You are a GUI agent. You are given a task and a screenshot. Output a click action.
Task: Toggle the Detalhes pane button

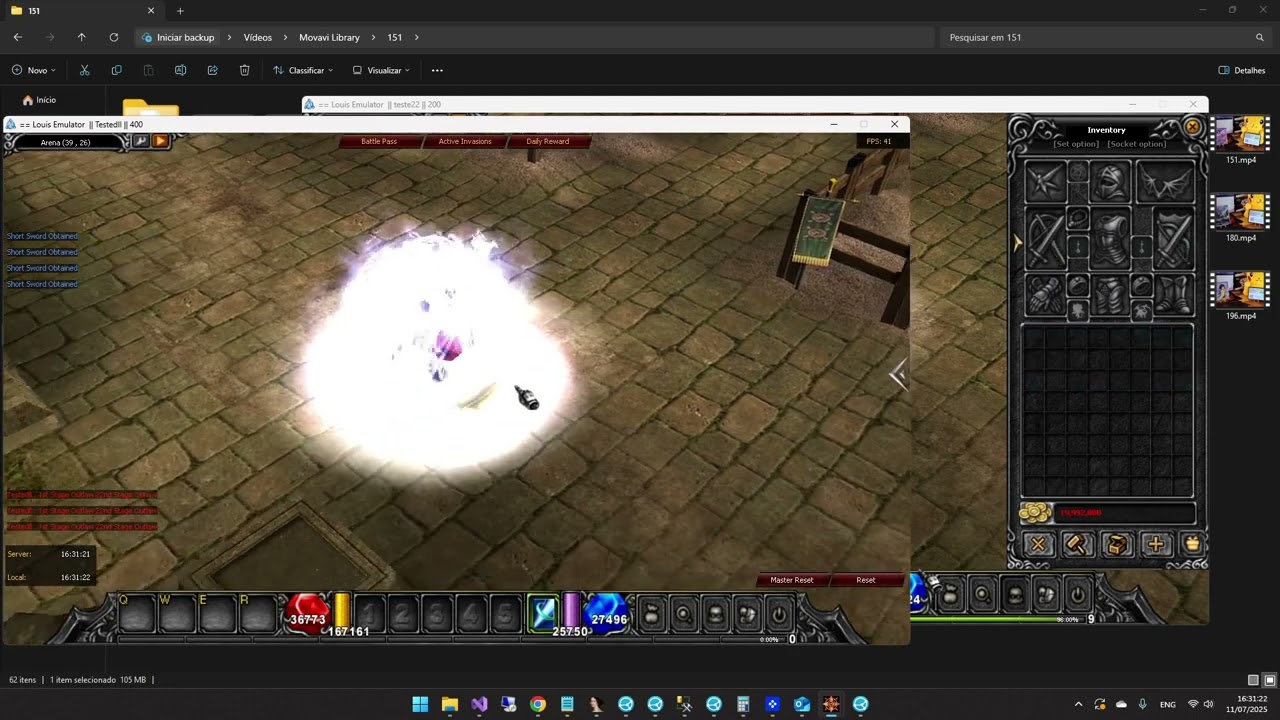1241,70
